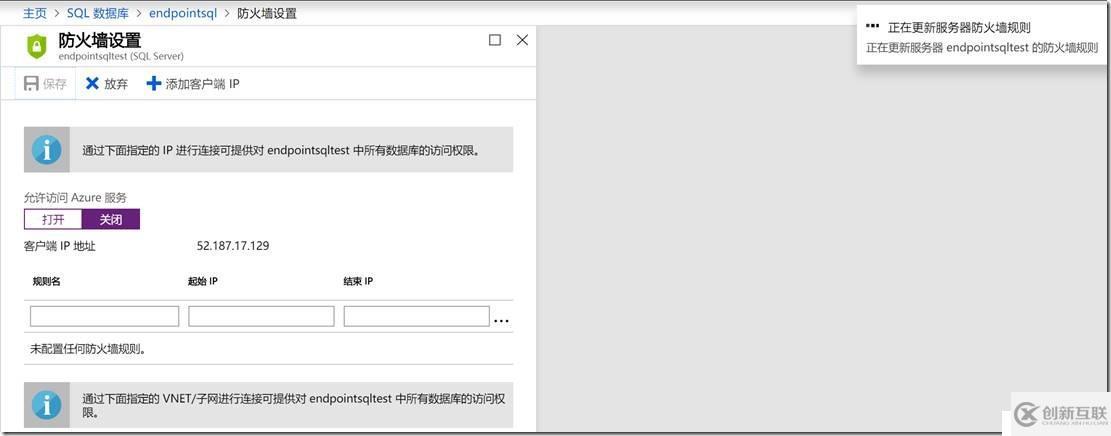This screenshot has height=436, width=1111.
Task: Close the firewall settings blade
Action: coord(522,40)
